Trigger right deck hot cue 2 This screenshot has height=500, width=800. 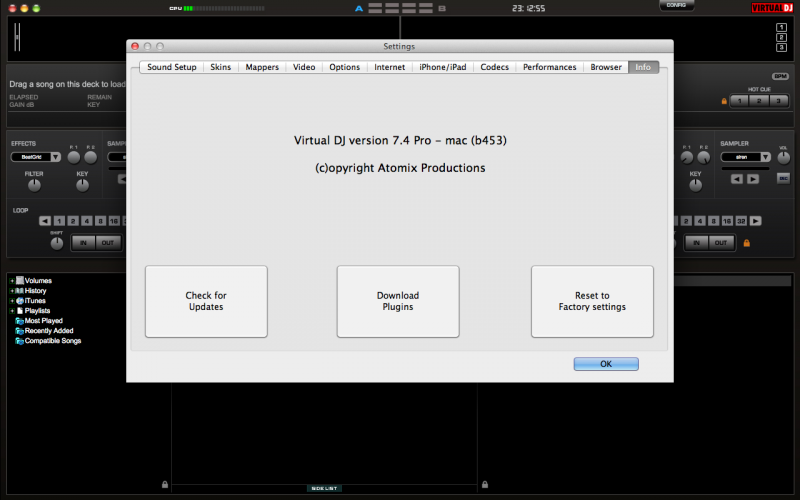(x=759, y=101)
